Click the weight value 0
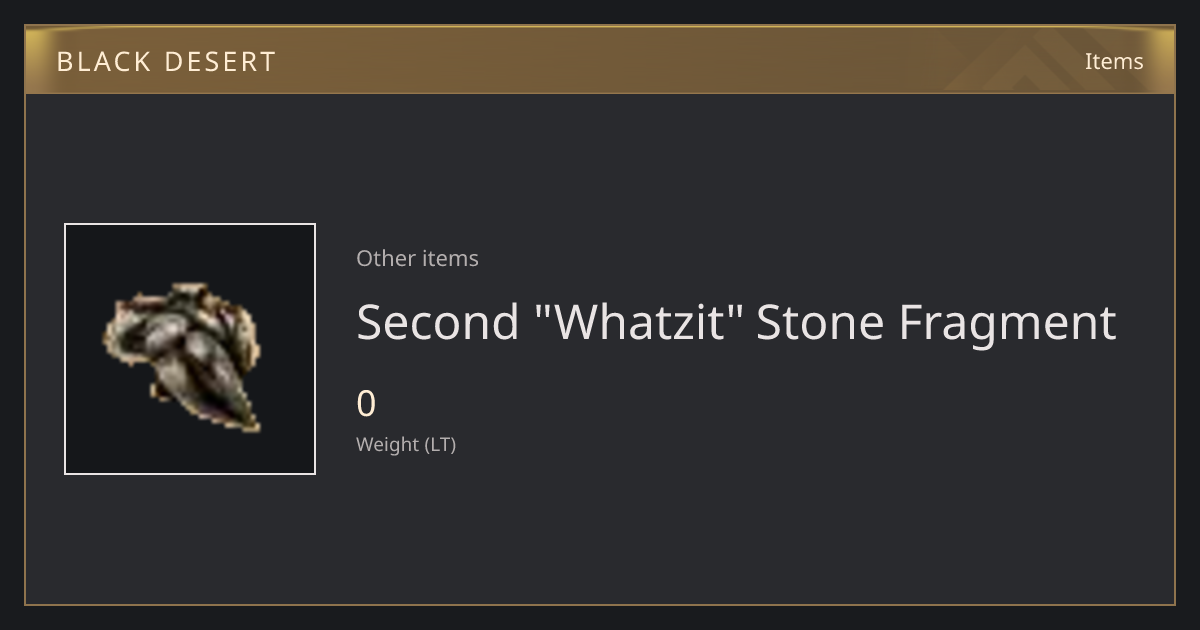The height and width of the screenshot is (630, 1200). point(366,404)
